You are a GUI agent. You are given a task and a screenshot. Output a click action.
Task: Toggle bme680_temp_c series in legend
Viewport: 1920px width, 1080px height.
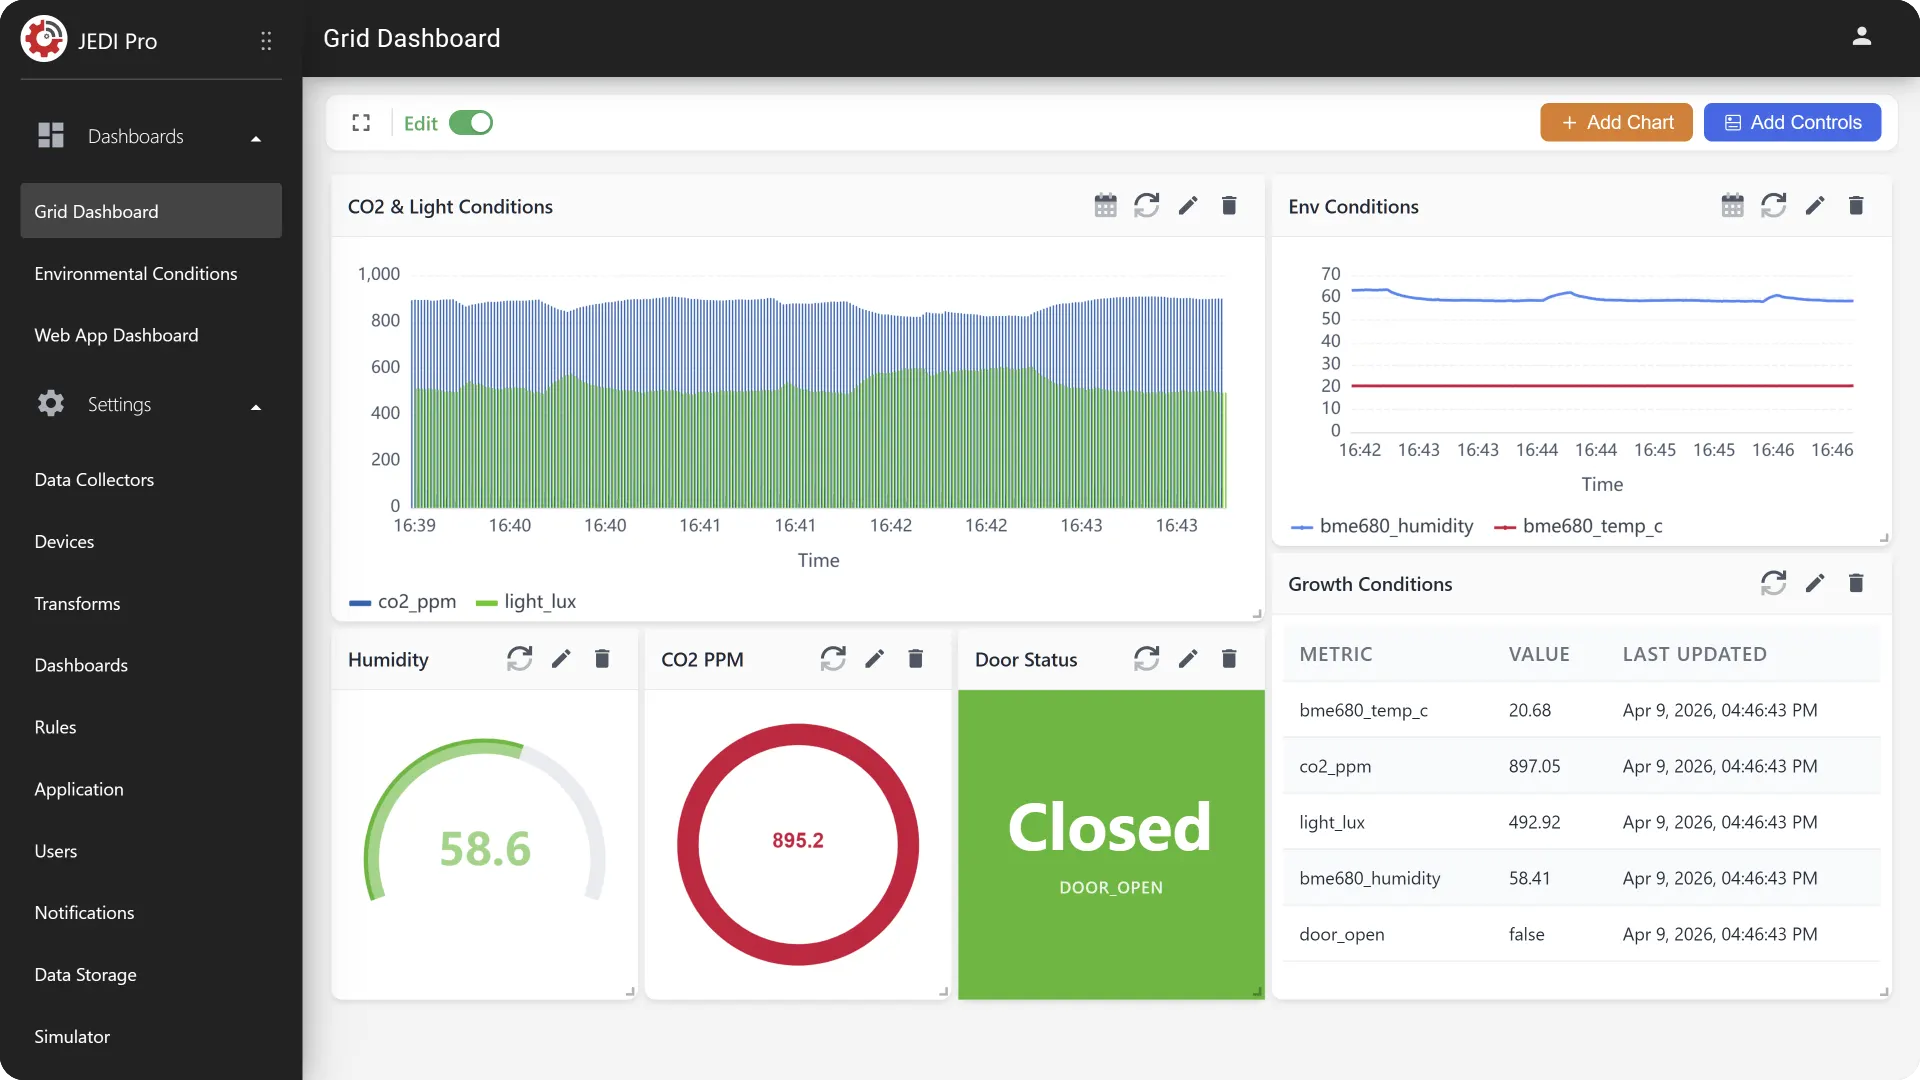[1578, 527]
